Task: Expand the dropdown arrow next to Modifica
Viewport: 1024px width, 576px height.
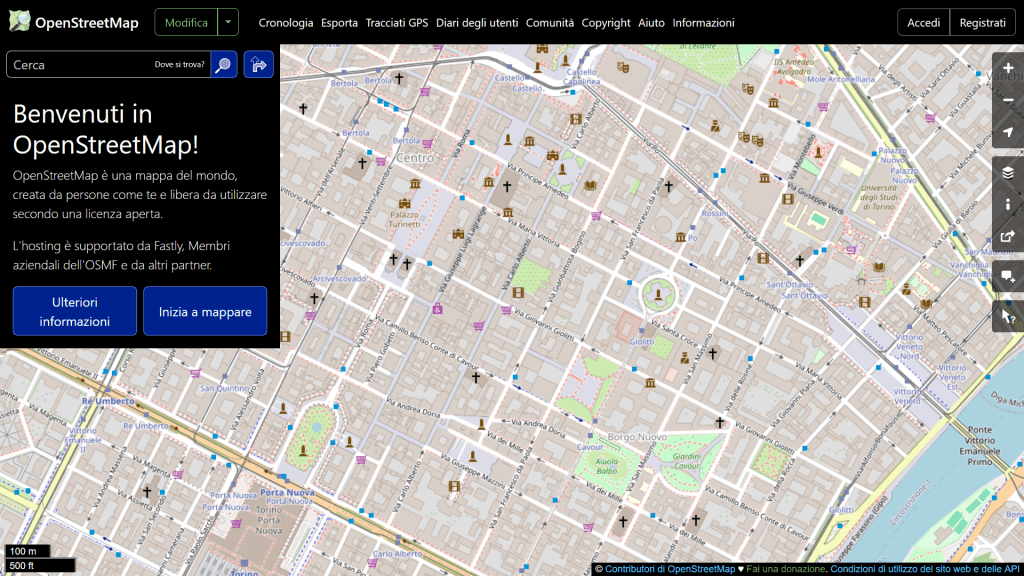Action: pos(230,22)
